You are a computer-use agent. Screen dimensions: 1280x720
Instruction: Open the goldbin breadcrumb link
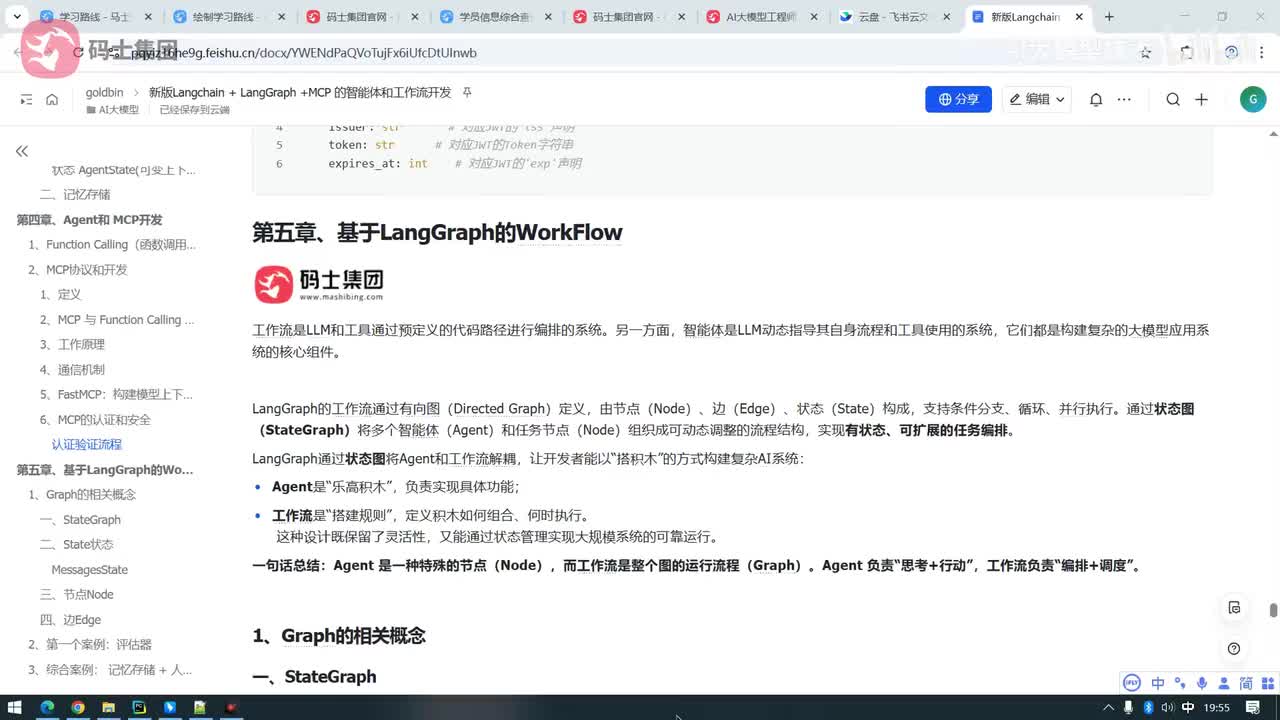coord(104,92)
